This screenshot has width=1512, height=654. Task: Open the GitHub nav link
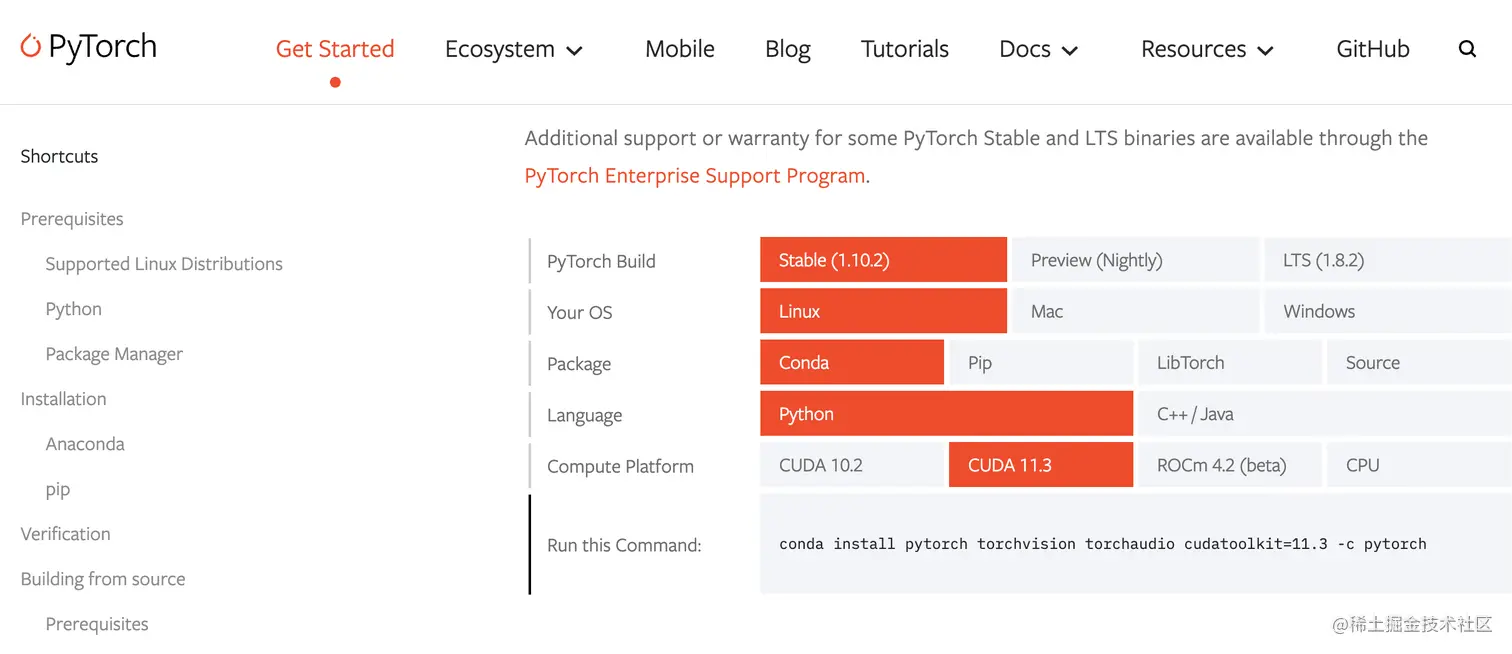tap(1373, 49)
